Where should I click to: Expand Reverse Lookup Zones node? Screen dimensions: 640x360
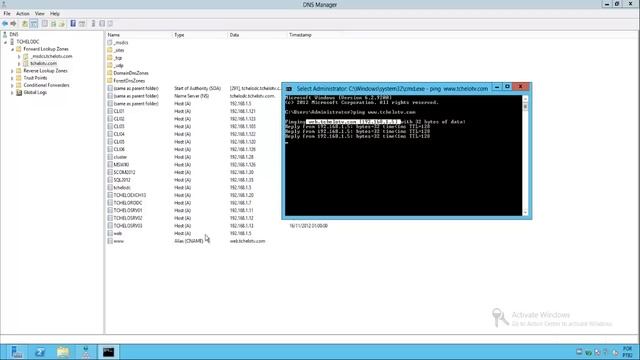[12, 71]
